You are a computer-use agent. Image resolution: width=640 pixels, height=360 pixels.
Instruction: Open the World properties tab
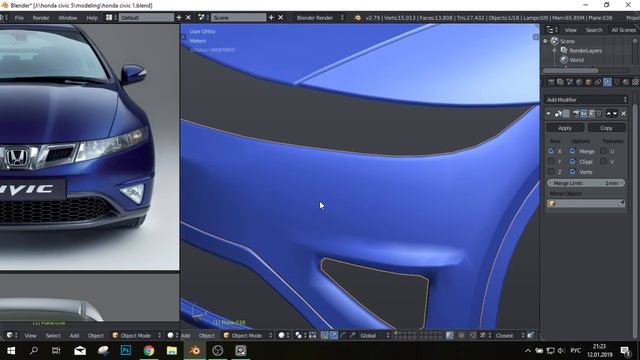pyautogui.click(x=579, y=82)
